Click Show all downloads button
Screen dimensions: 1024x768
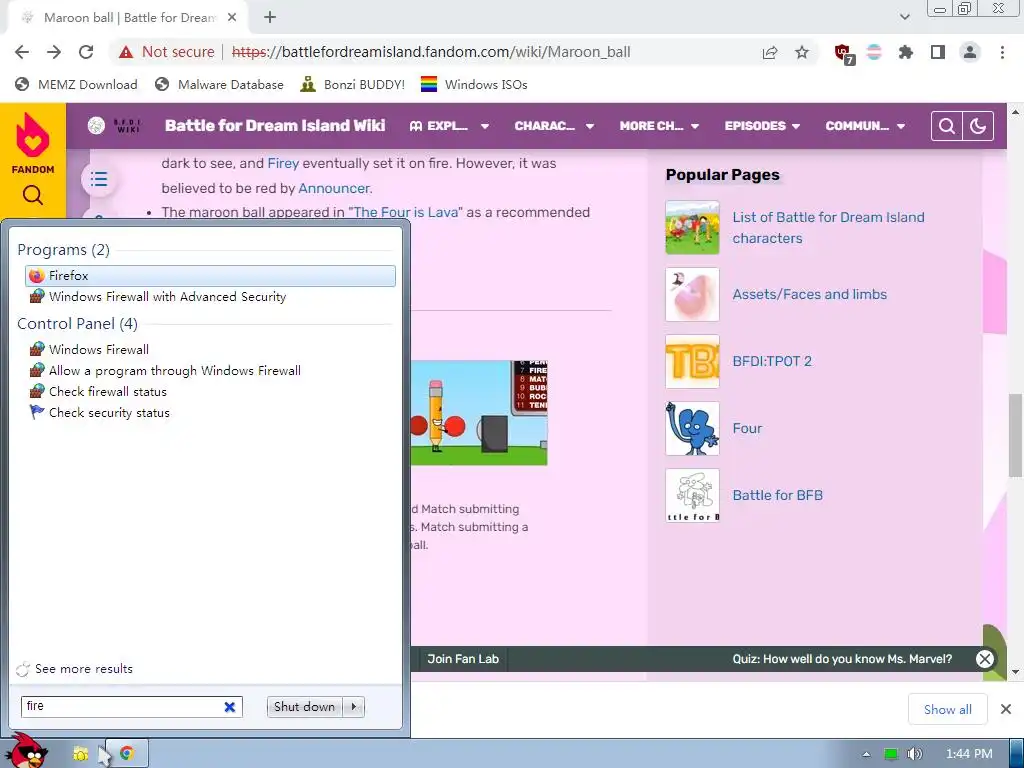pyautogui.click(x=947, y=709)
